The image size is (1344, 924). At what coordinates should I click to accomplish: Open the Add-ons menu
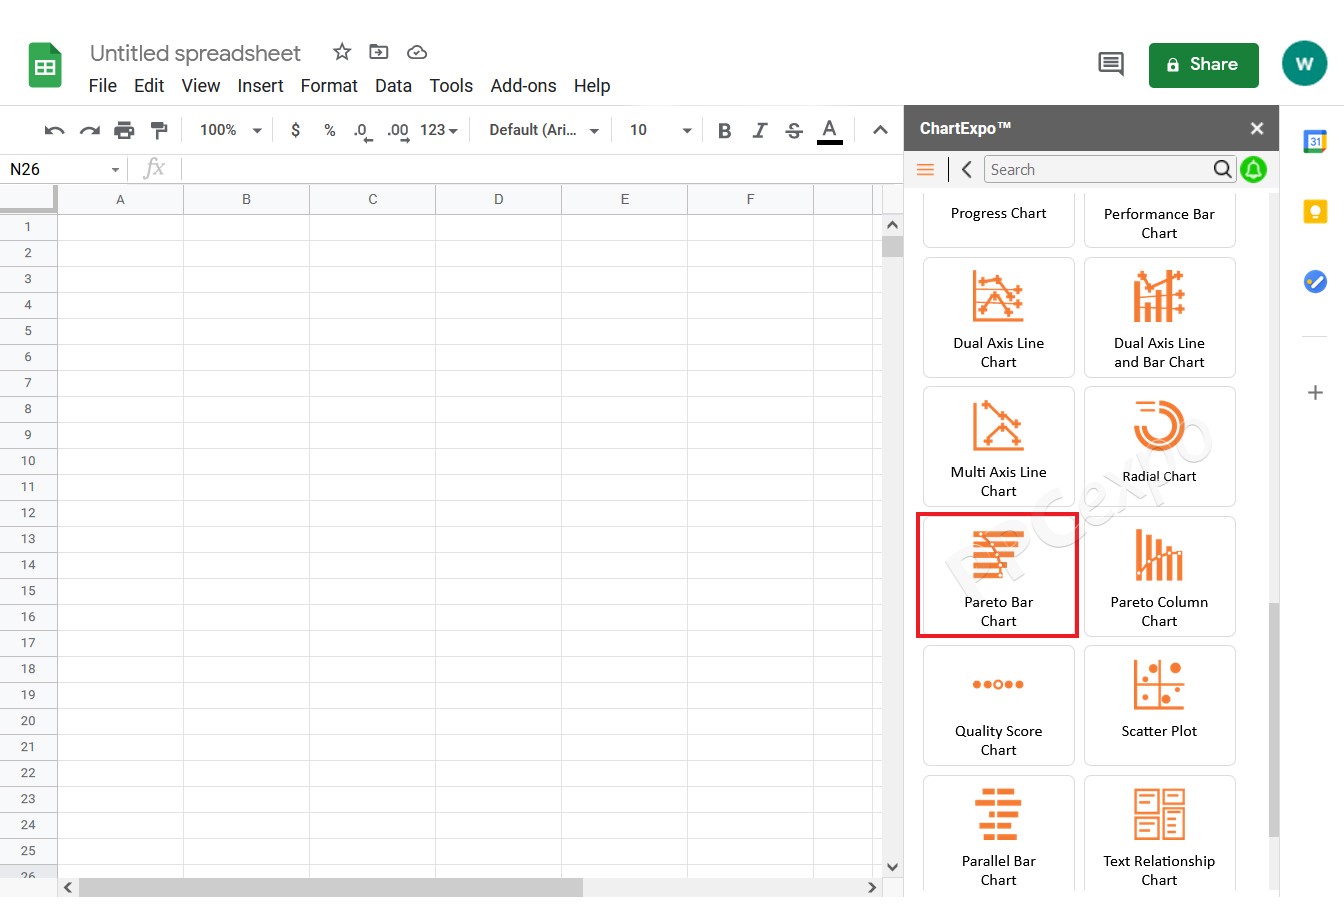pos(523,86)
